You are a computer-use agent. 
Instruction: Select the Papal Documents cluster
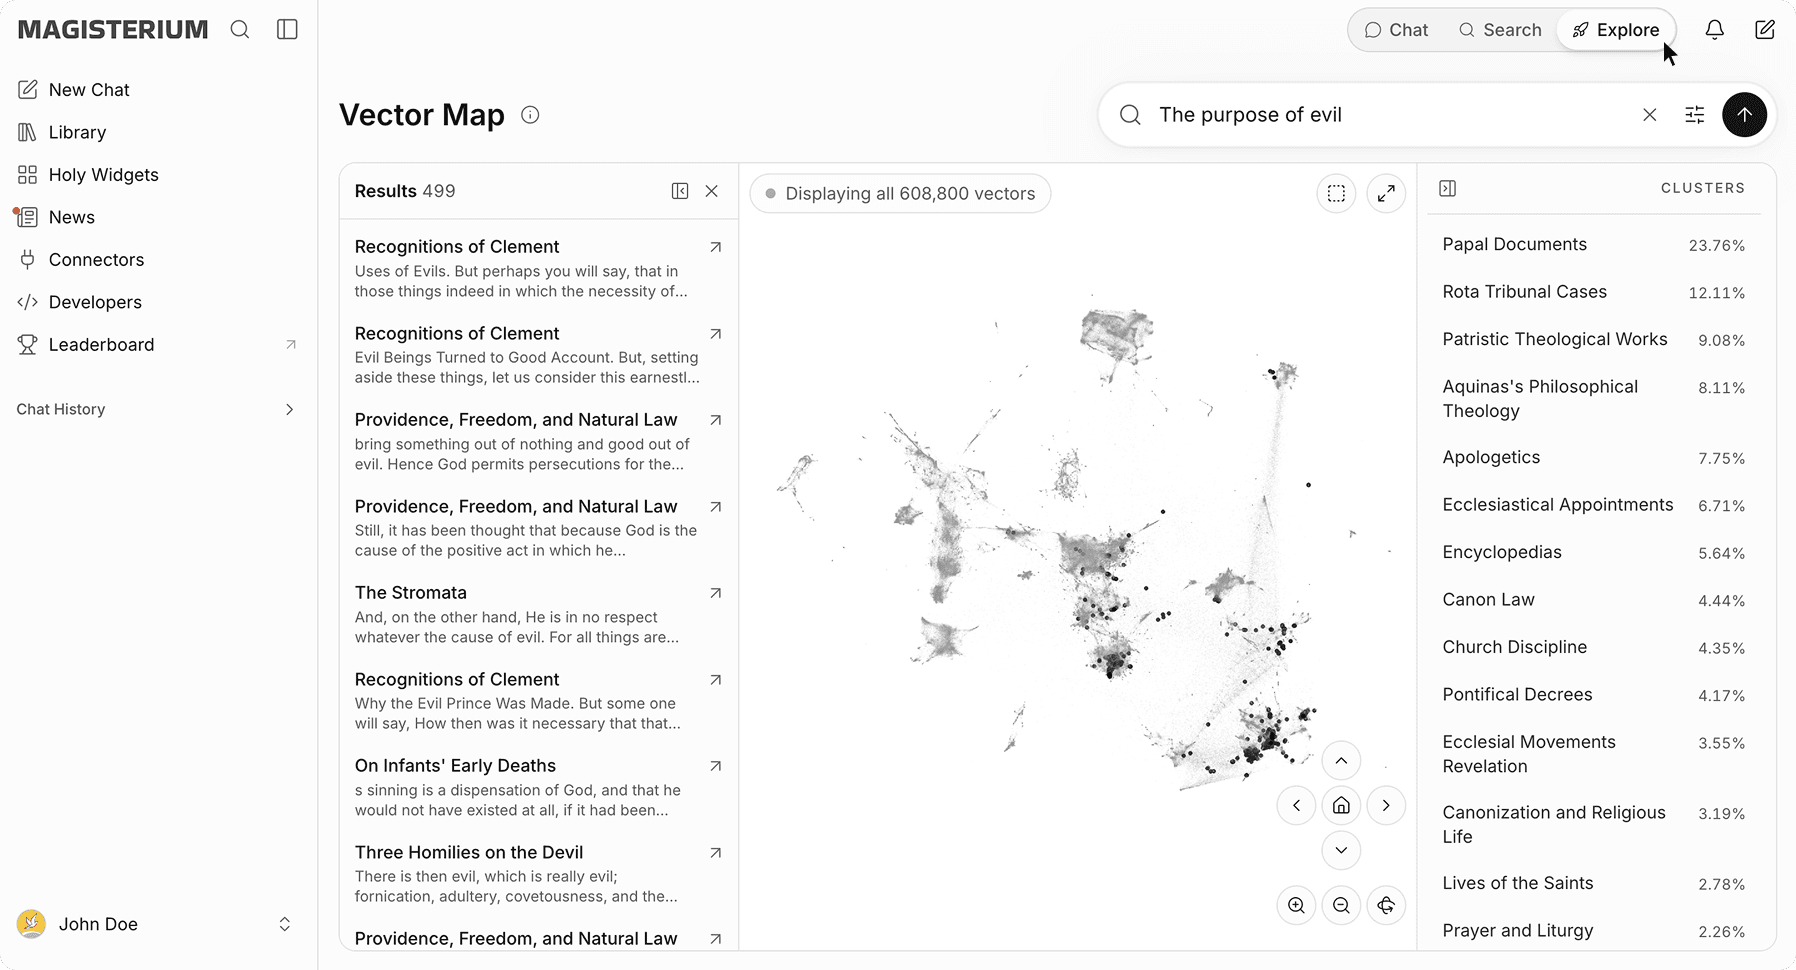tap(1594, 245)
